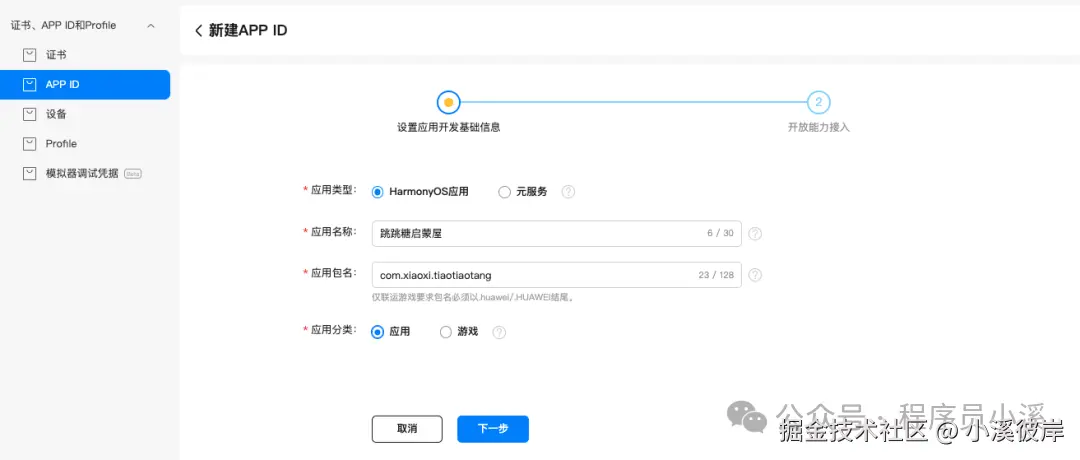Viewport: 1080px width, 460px height.
Task: Click step 2 开放能力接入 in progress bar
Action: pyautogui.click(x=818, y=102)
